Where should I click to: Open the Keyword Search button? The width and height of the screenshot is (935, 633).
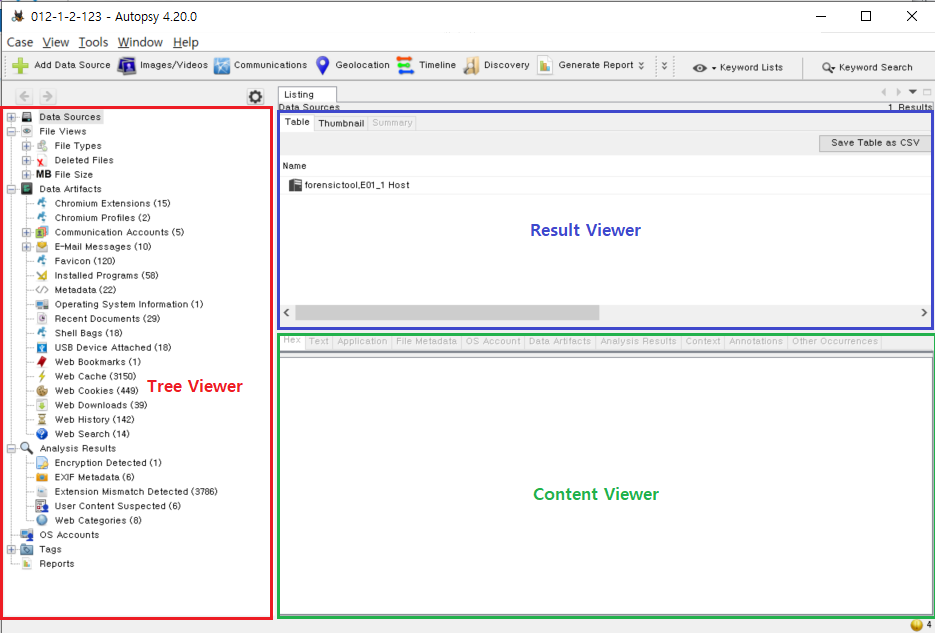click(867, 68)
